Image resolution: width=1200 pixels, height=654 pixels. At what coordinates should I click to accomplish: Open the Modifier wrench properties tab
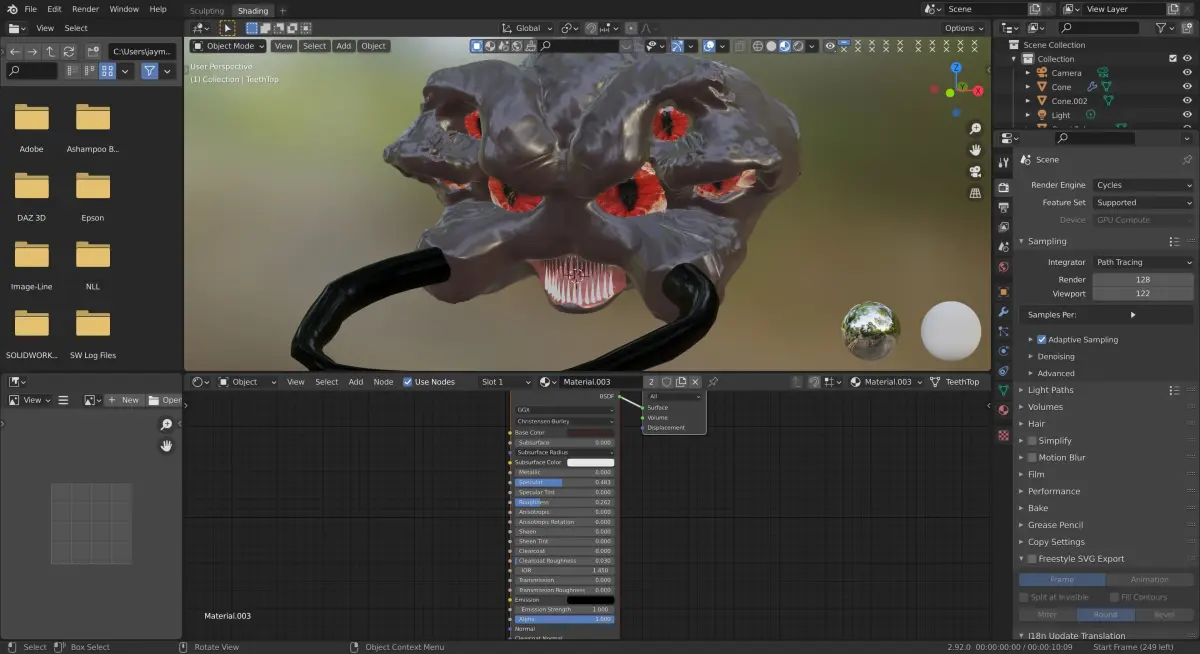[x=1004, y=312]
